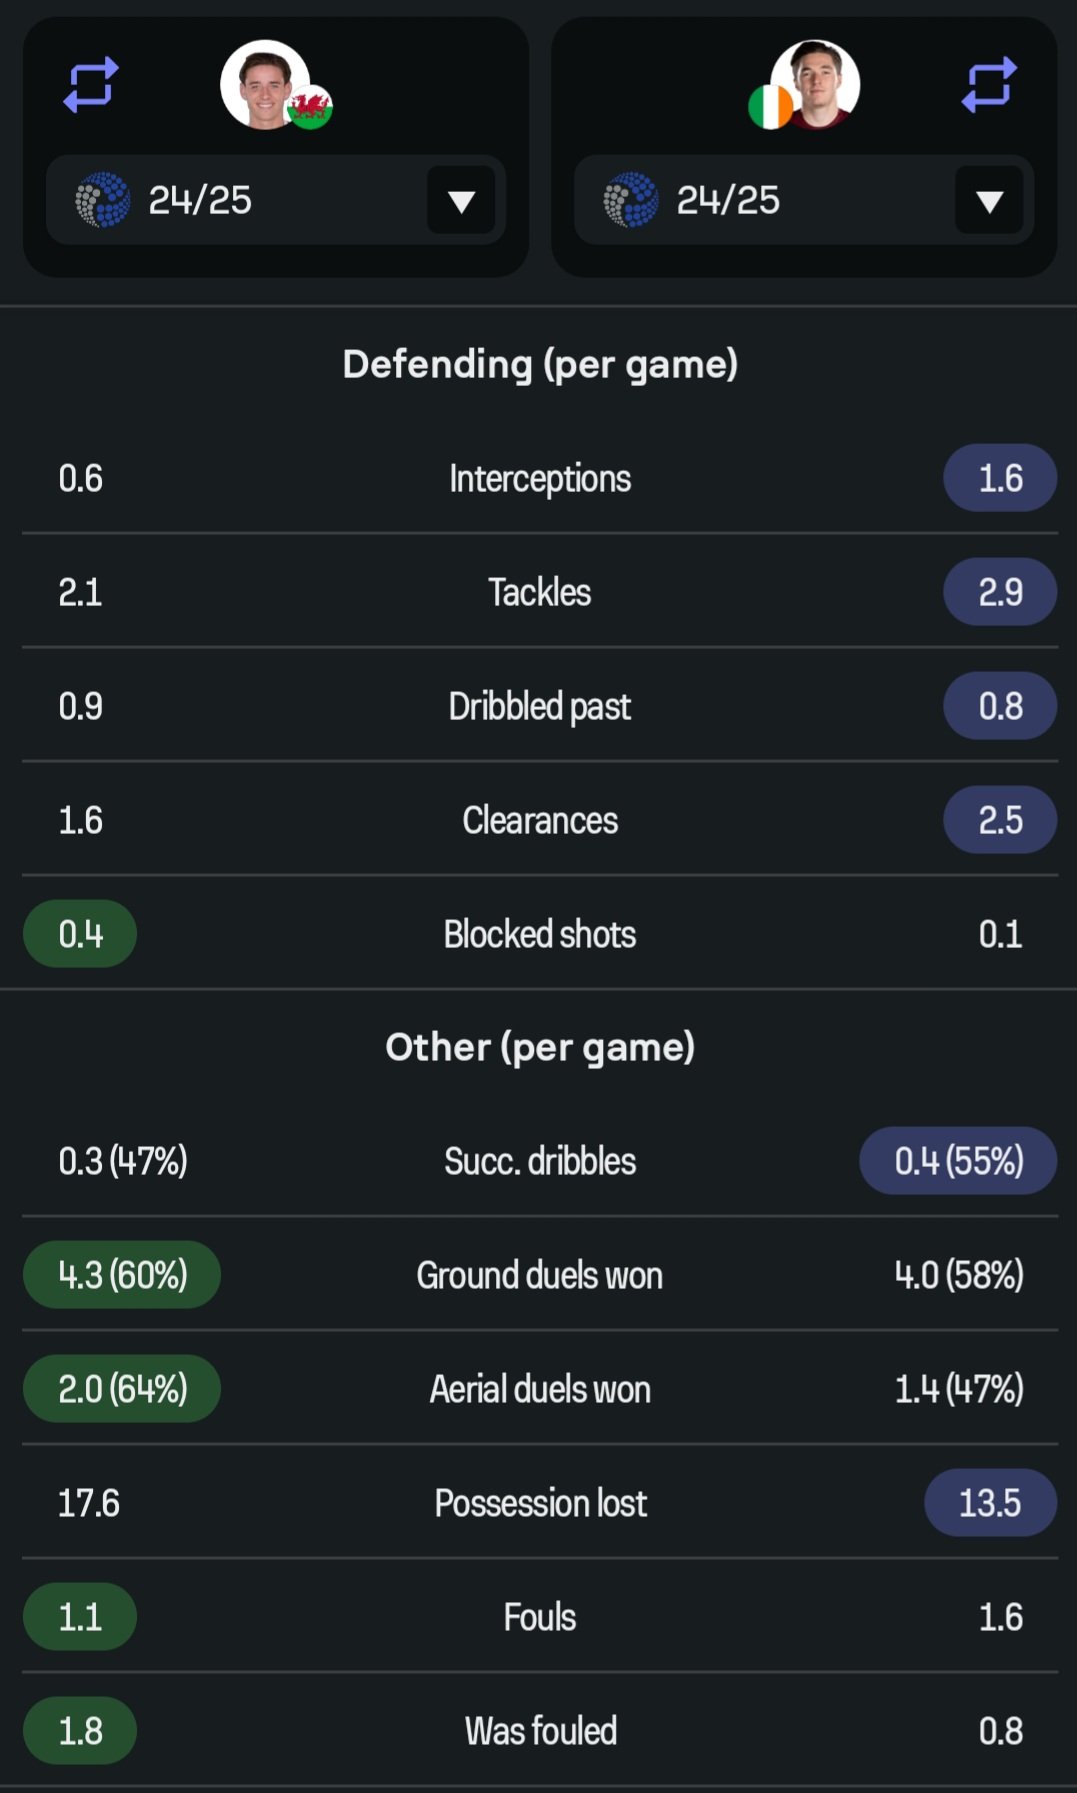Tap the 1.8 Was fouled pill
The height and width of the screenshot is (1793, 1077).
point(80,1731)
